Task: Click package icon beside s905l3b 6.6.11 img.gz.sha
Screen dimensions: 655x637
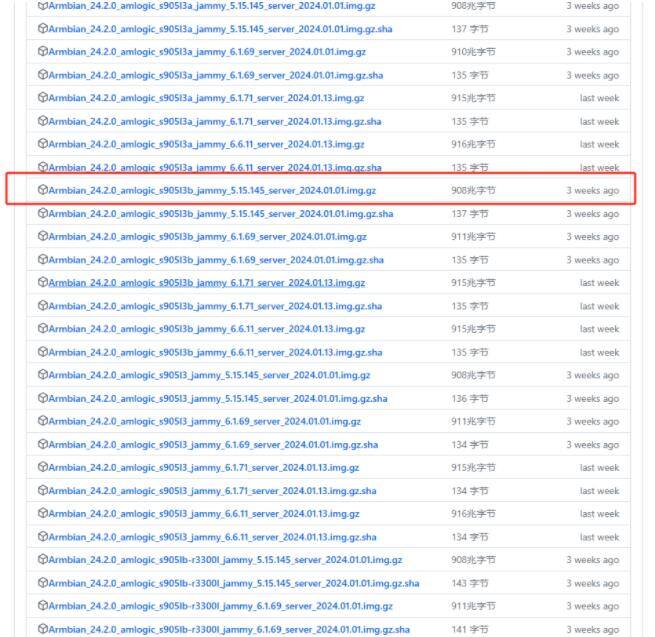Action: [42, 352]
